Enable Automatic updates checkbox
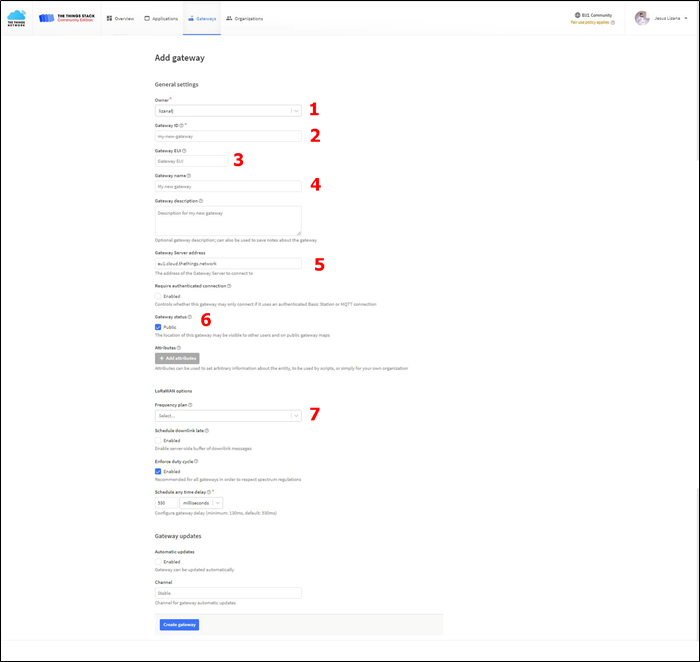Screen dimensions: 700x662 tap(158, 562)
